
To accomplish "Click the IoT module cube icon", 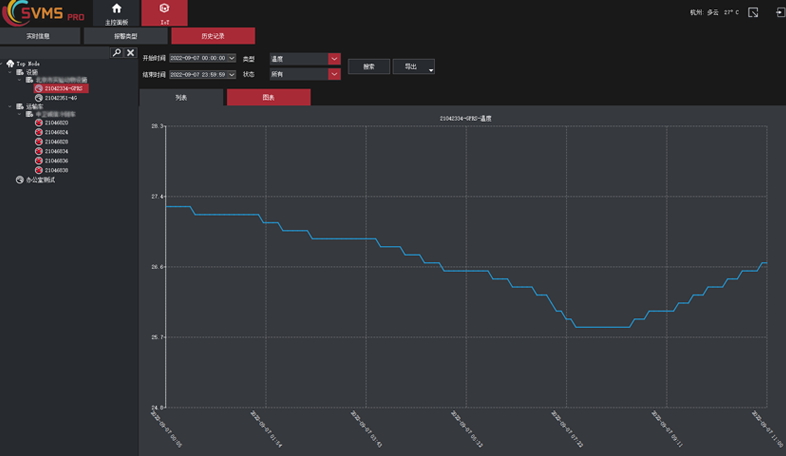I will (x=164, y=12).
